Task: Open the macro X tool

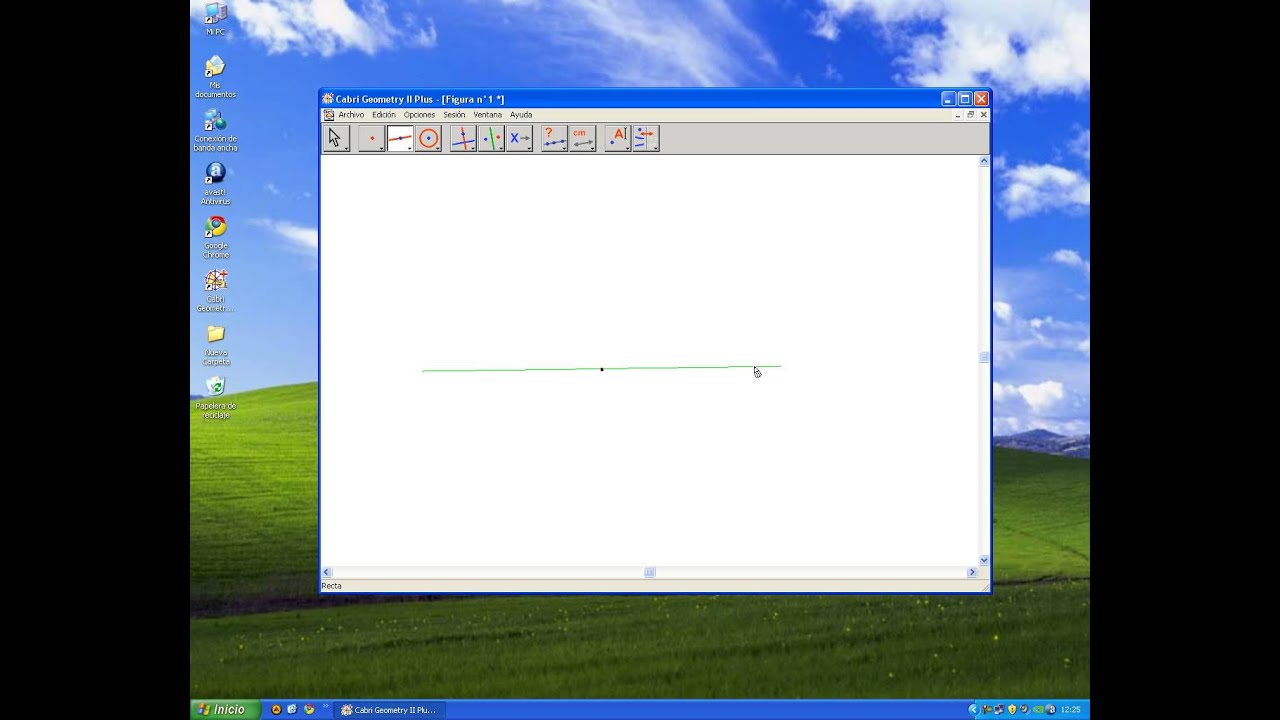Action: pos(519,138)
